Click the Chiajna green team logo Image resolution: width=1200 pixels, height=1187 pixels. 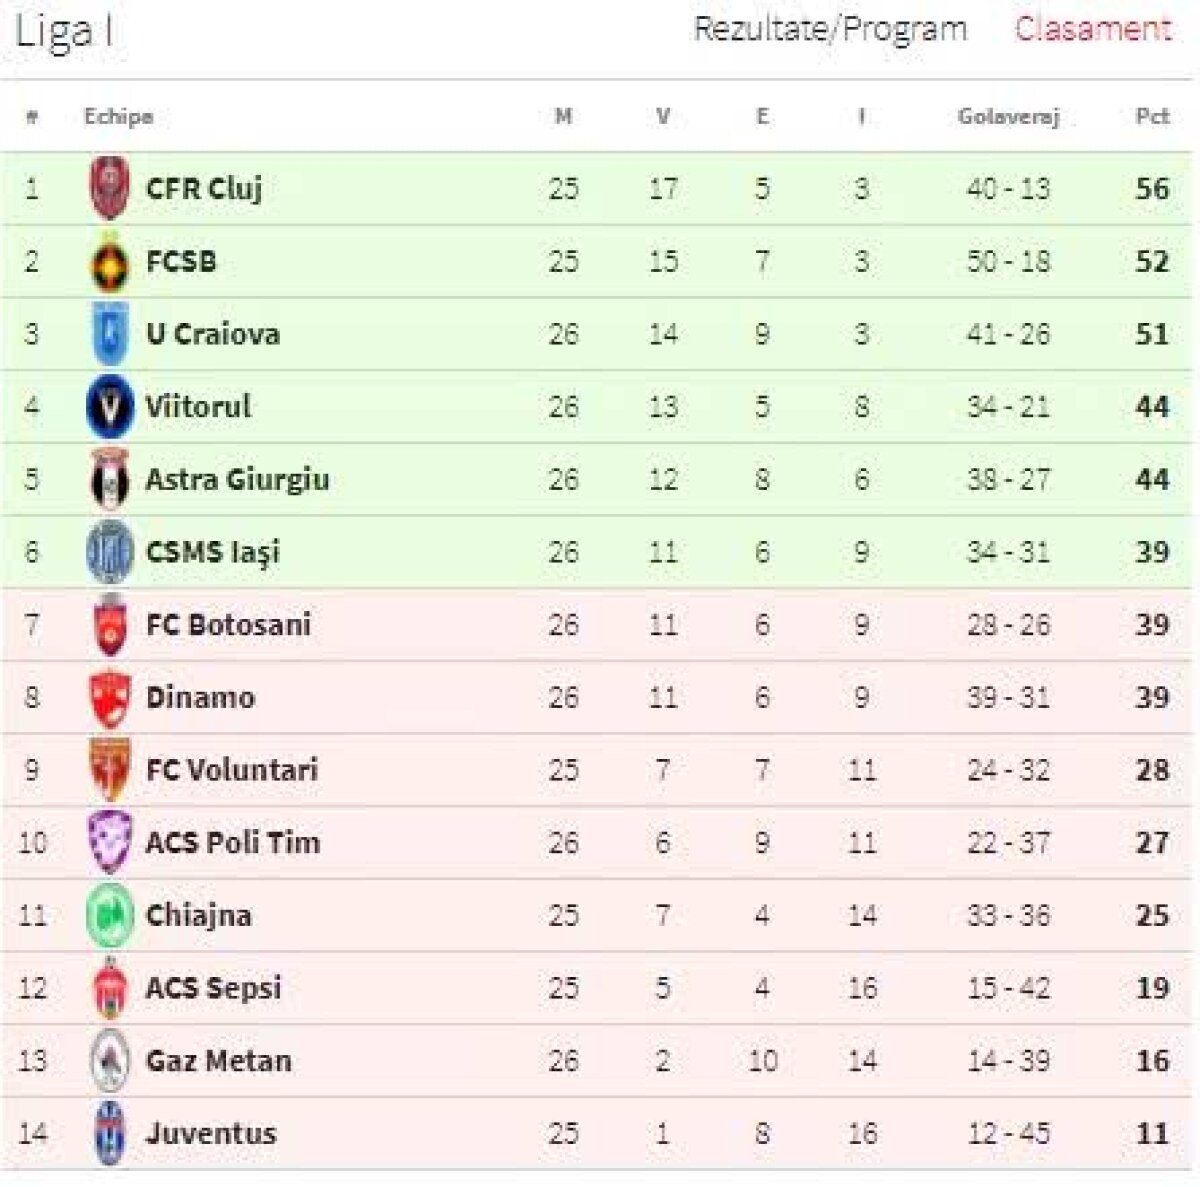click(x=109, y=916)
